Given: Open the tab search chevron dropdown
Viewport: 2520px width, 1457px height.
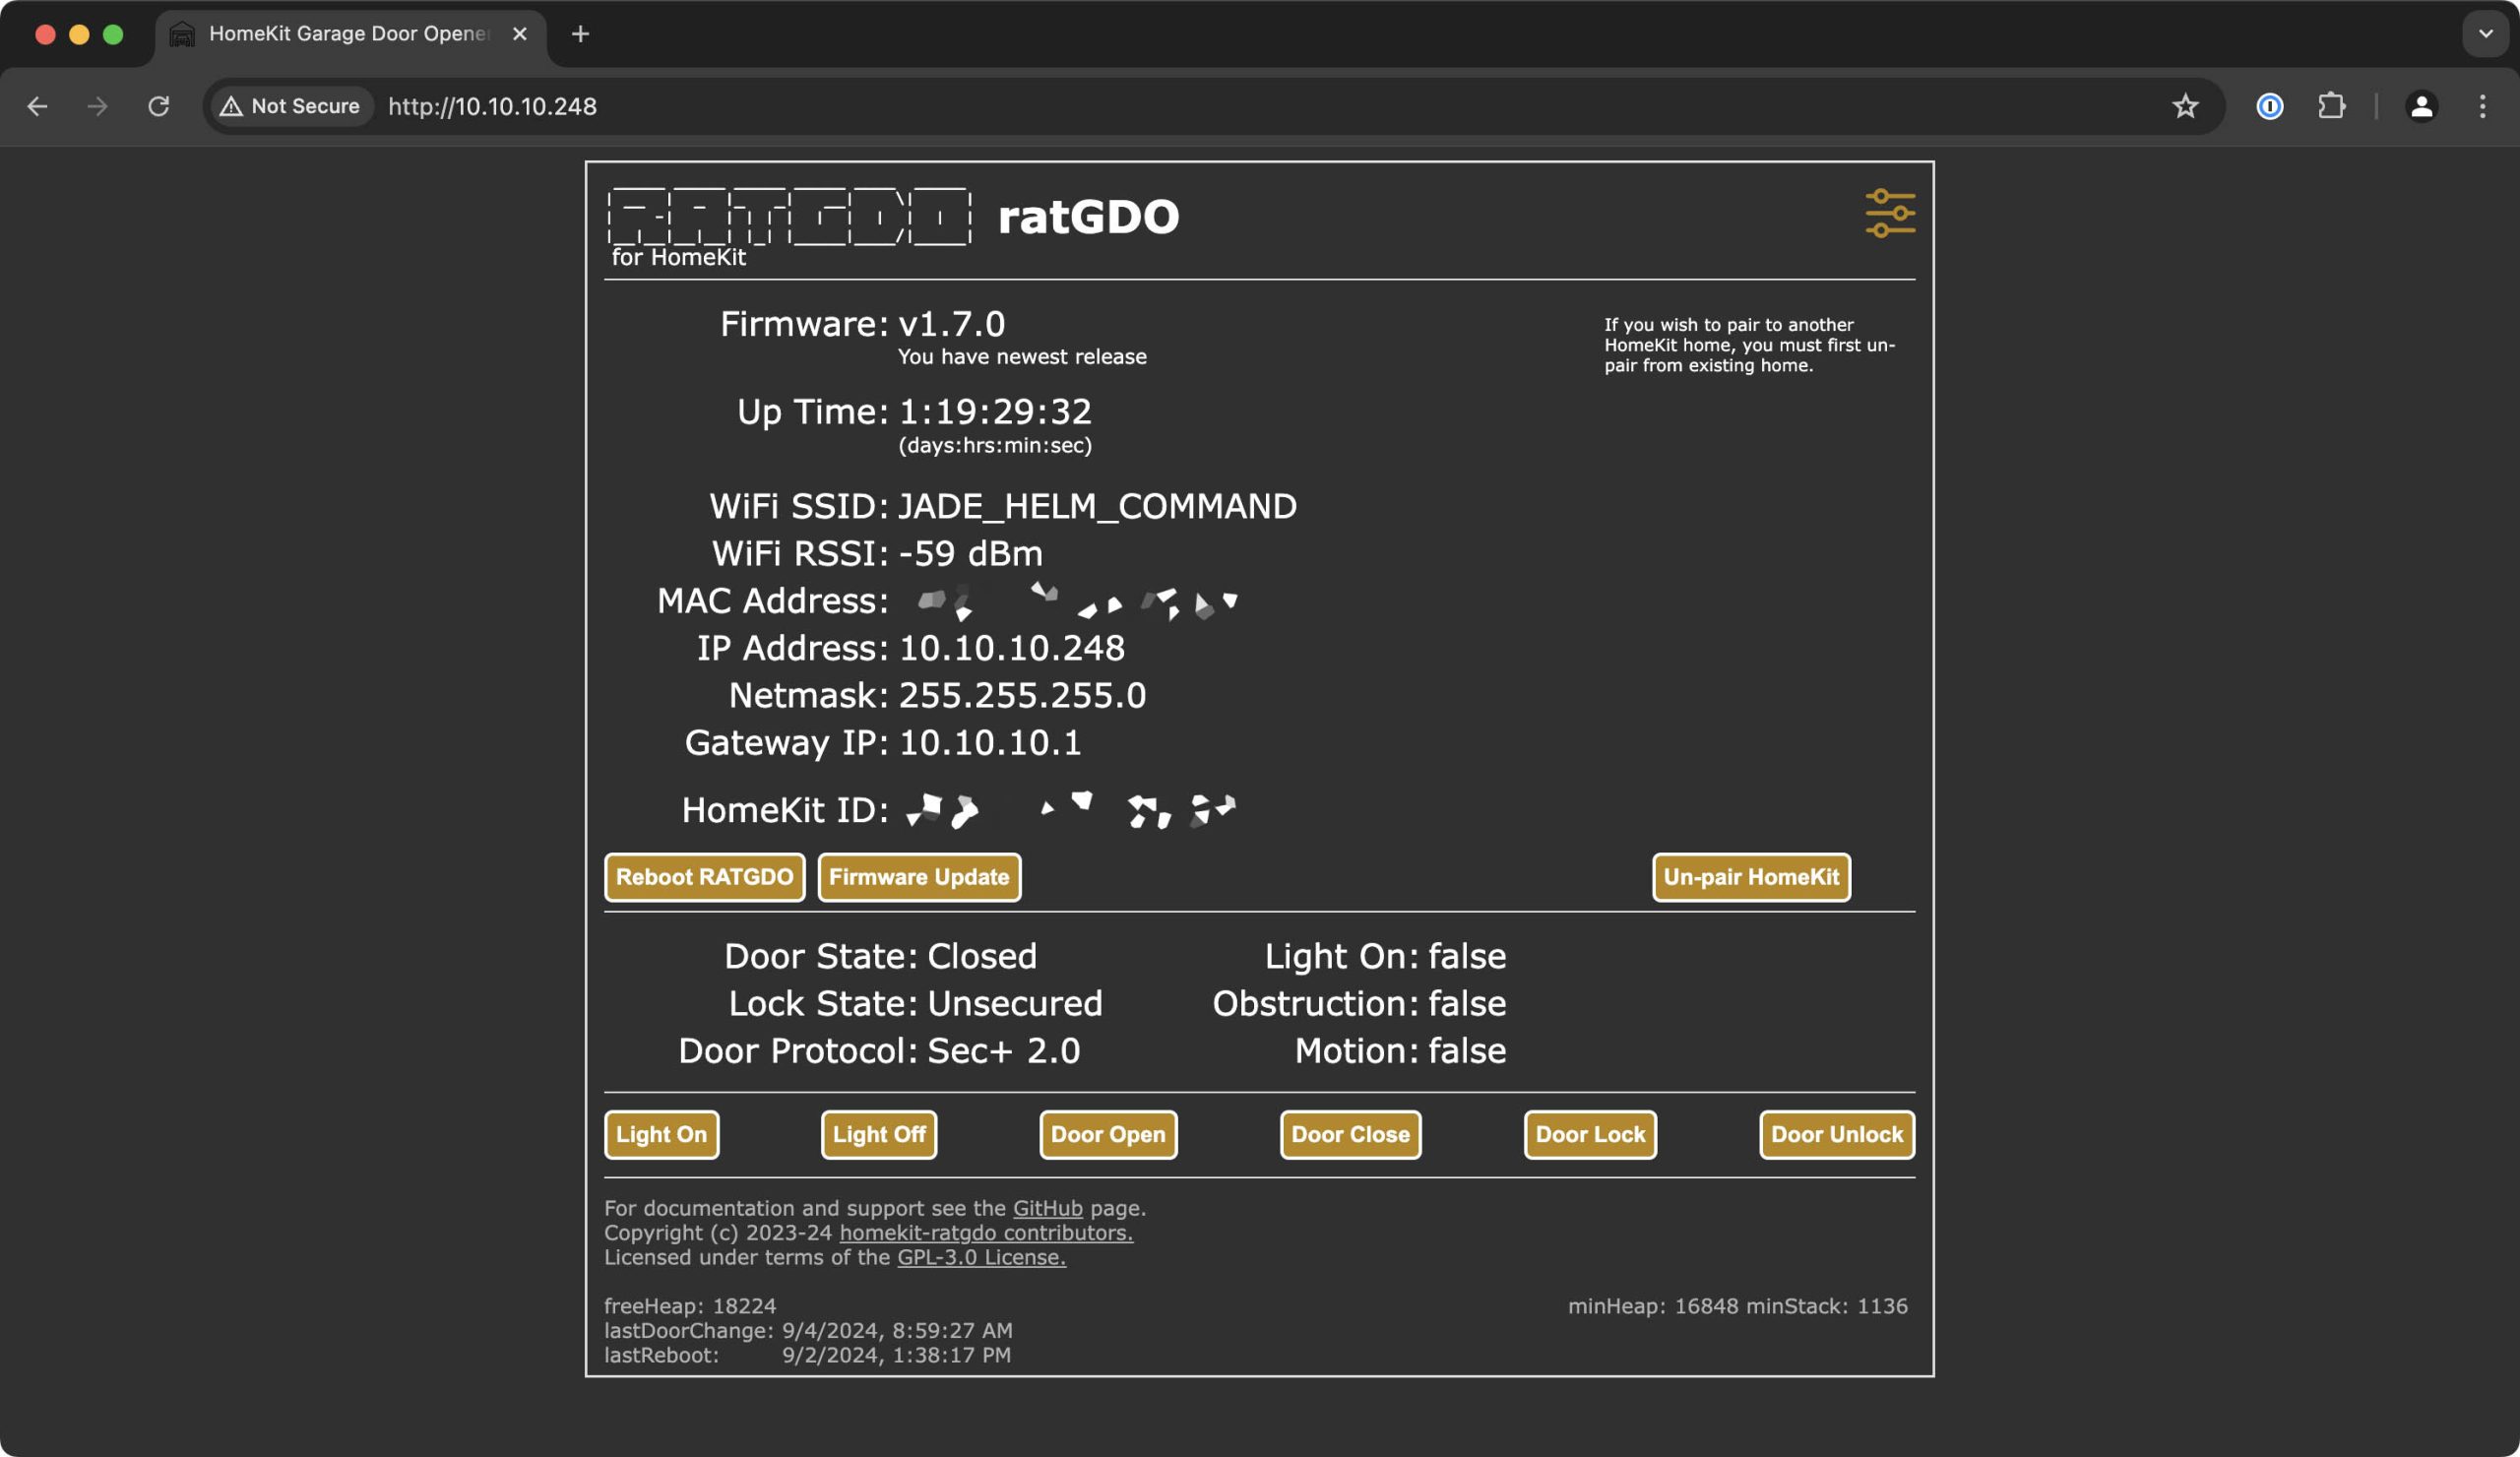Looking at the screenshot, I should point(2484,33).
